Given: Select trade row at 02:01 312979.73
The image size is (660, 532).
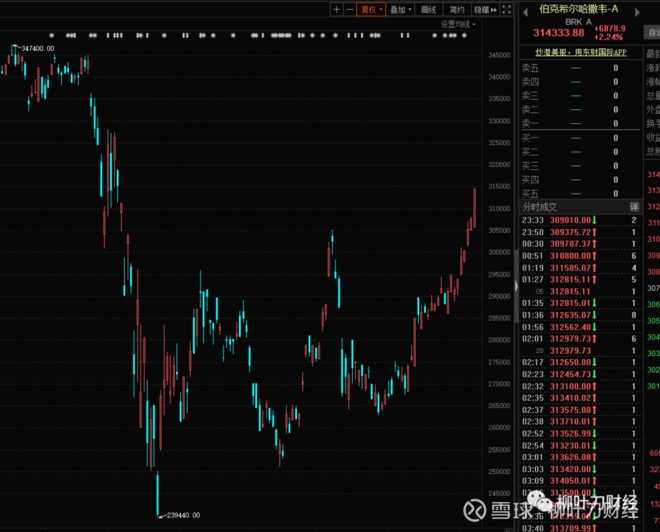Looking at the screenshot, I should pyautogui.click(x=580, y=339).
